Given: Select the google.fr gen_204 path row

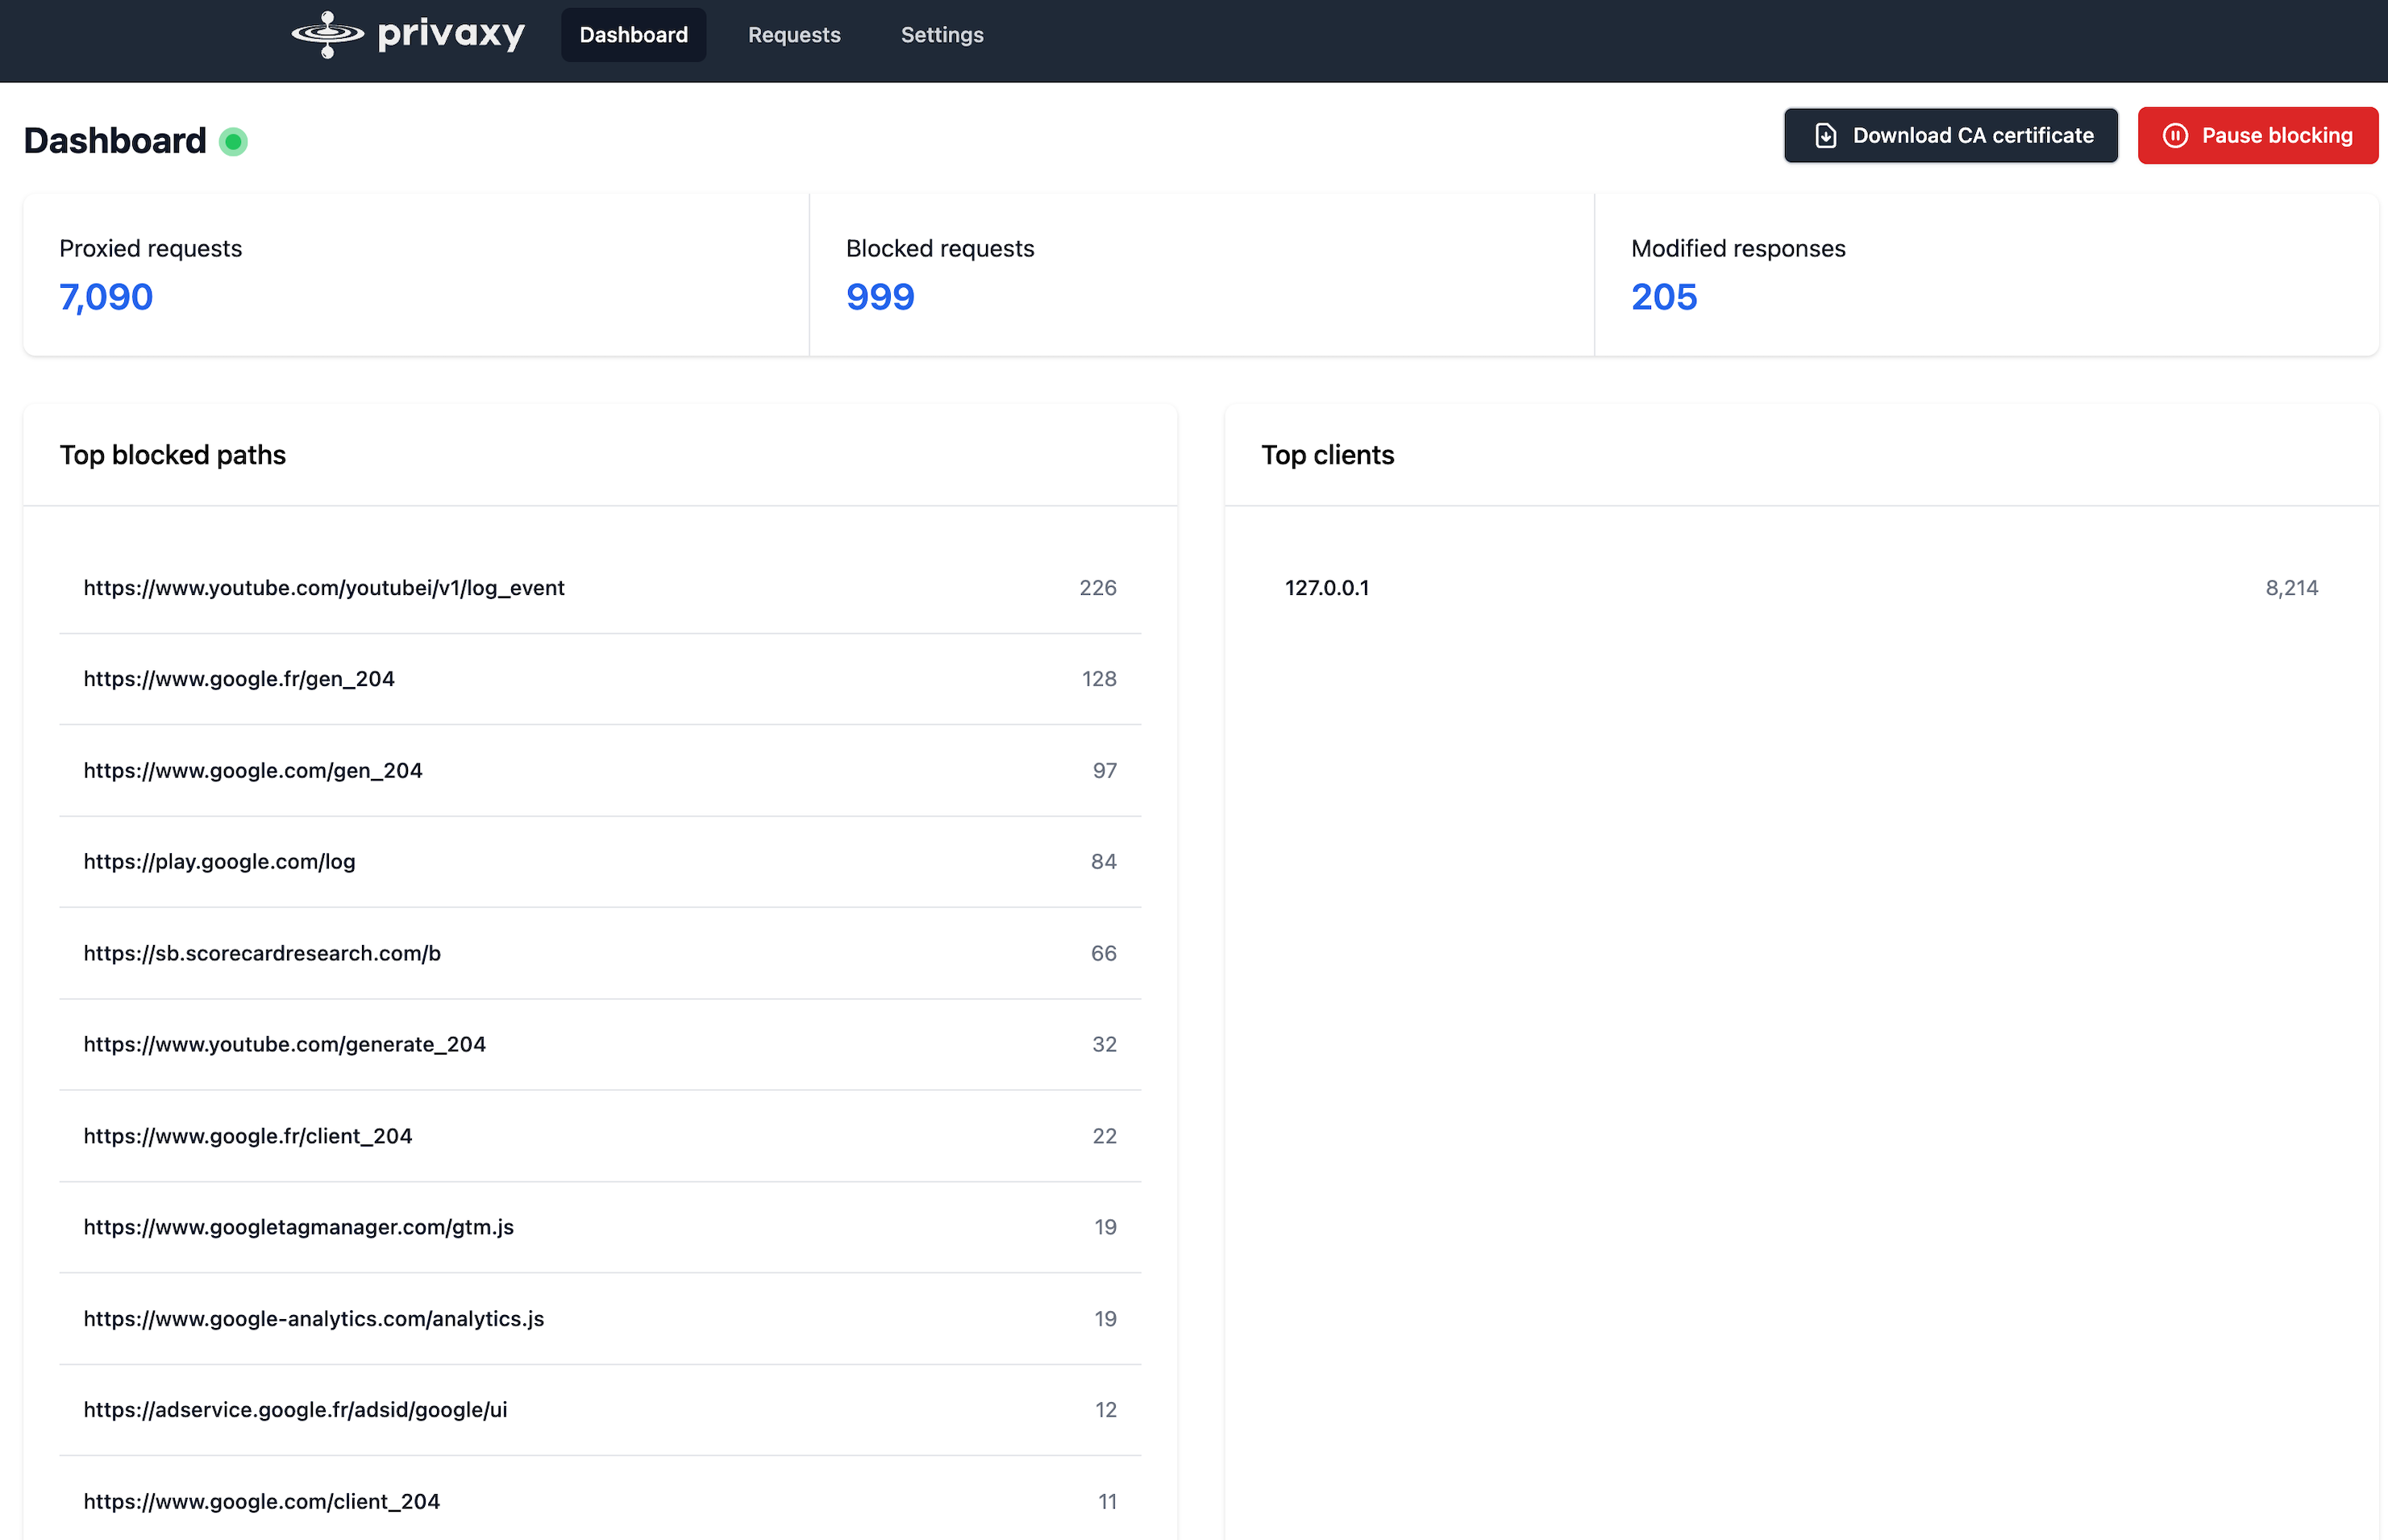Looking at the screenshot, I should [239, 679].
